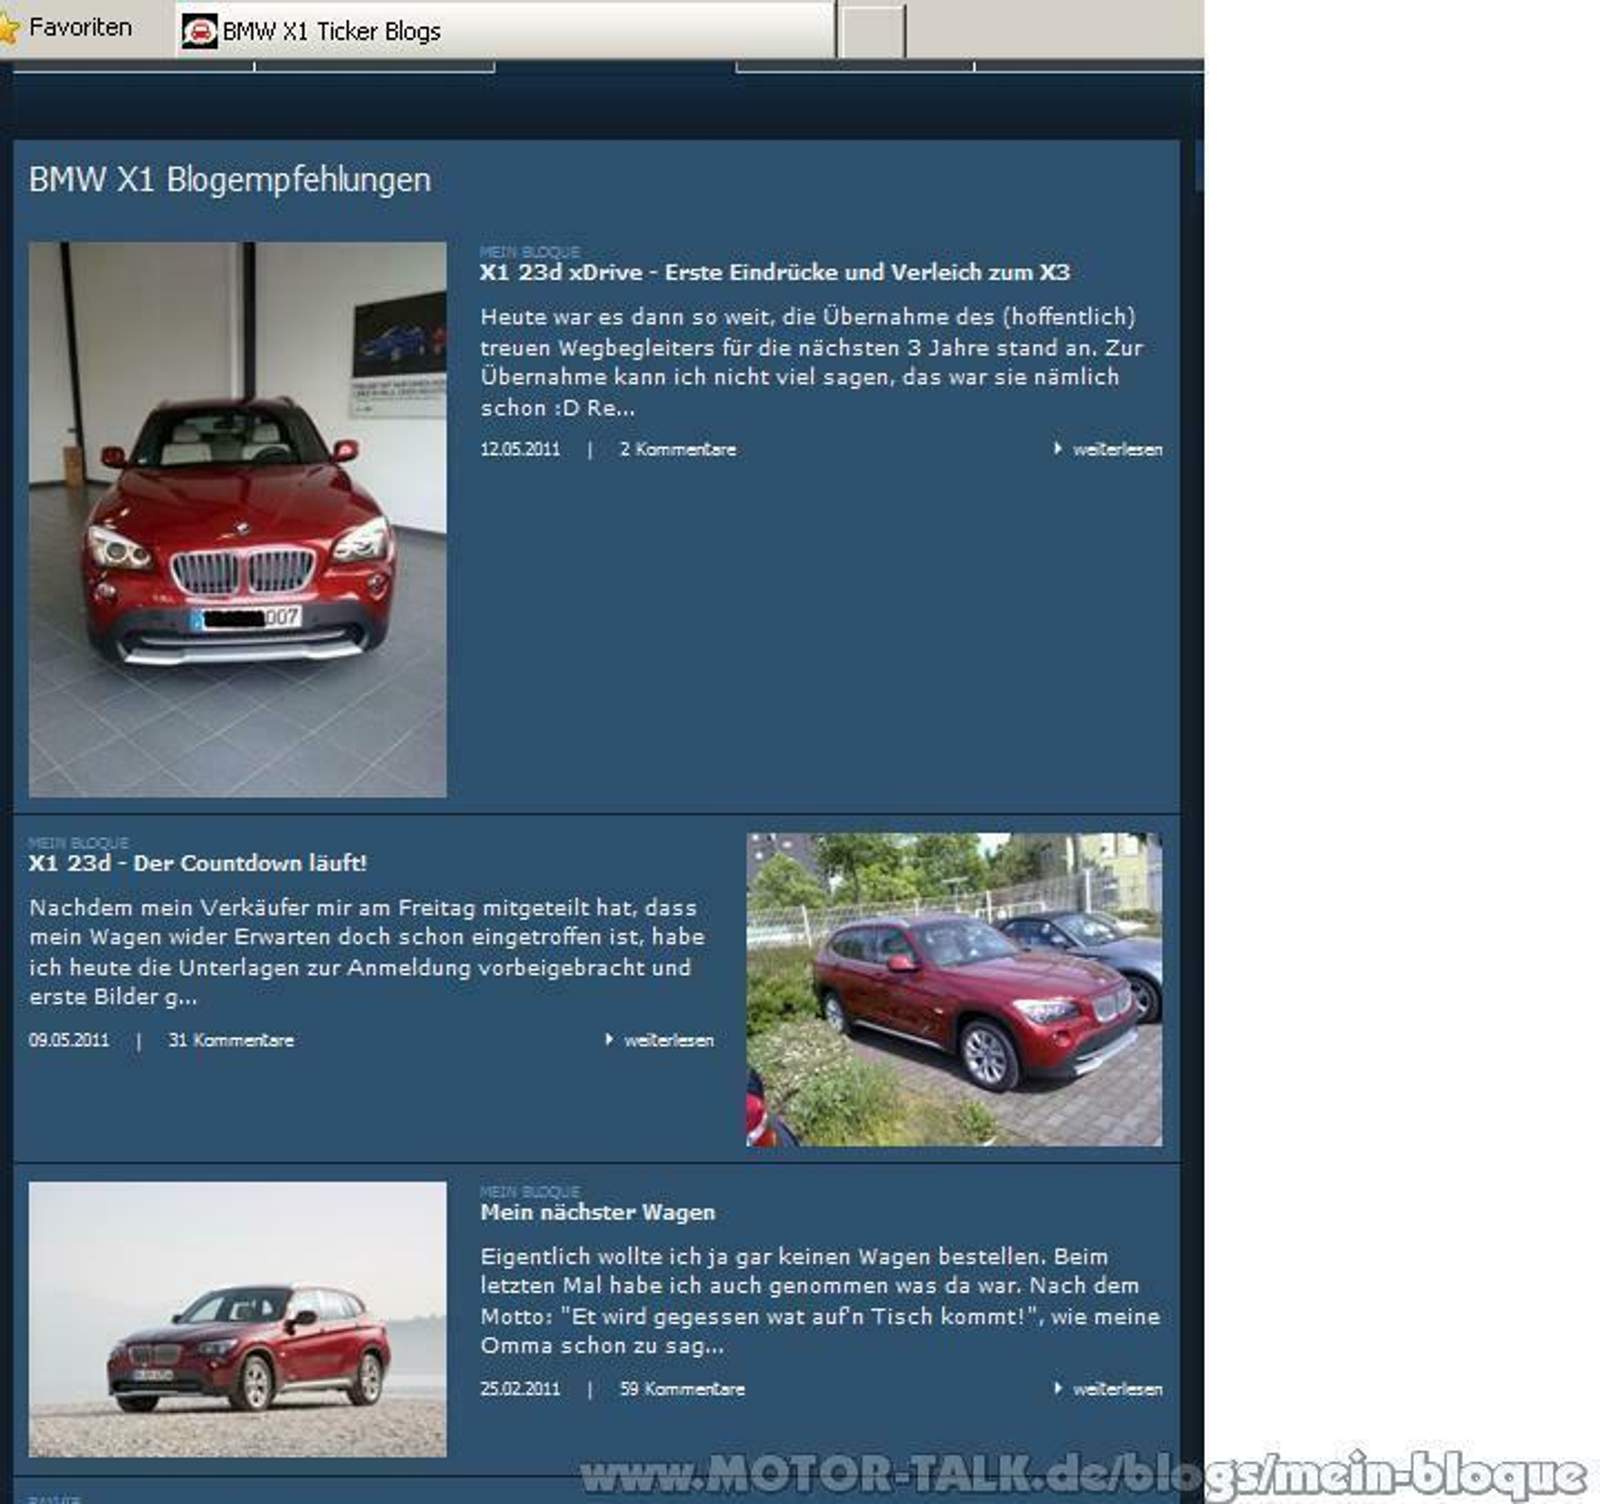Image resolution: width=1600 pixels, height=1504 pixels.
Task: Open article X1 23d Der Countdown läuft
Action: point(198,863)
